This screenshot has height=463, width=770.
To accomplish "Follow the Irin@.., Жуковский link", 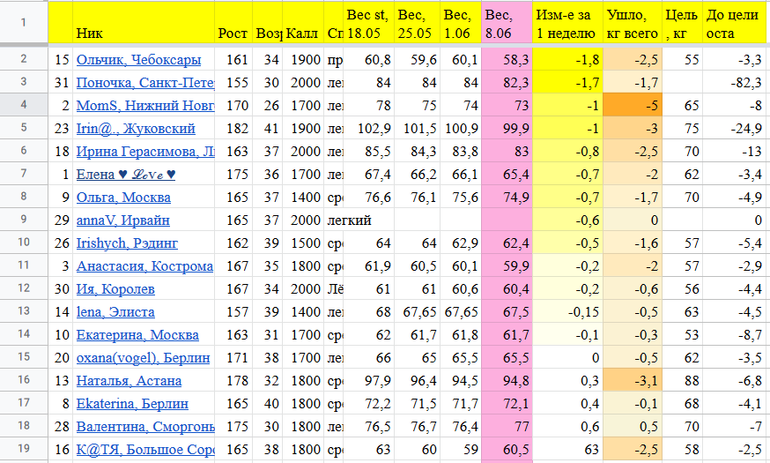I will (x=135, y=129).
